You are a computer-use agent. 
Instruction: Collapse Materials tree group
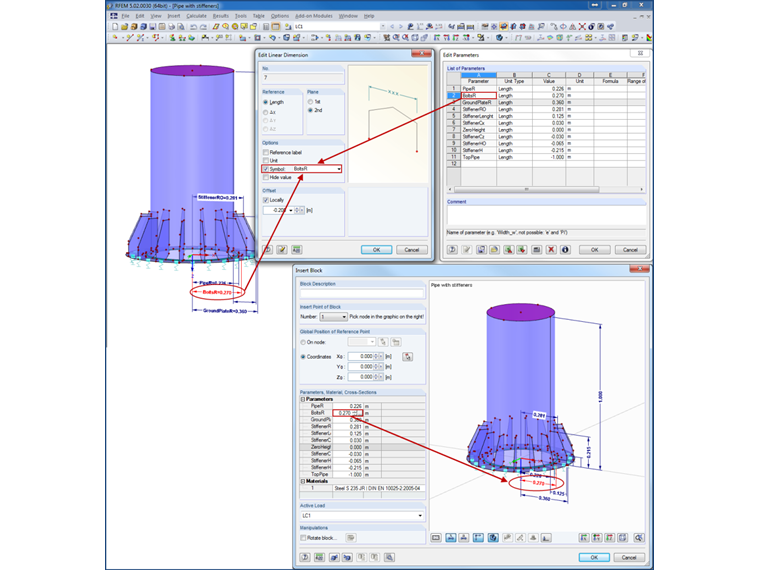click(x=303, y=481)
